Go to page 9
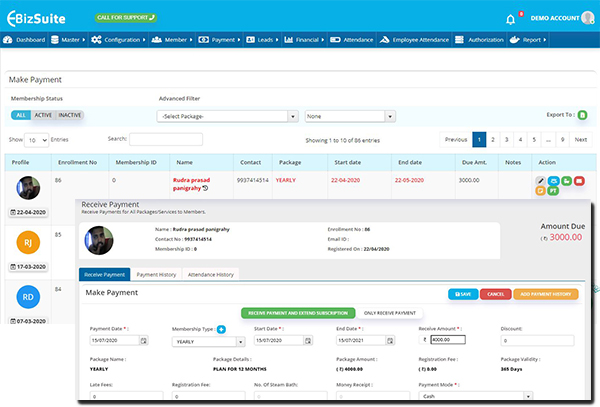Screen dimensions: 600x407 pyautogui.click(x=562, y=140)
